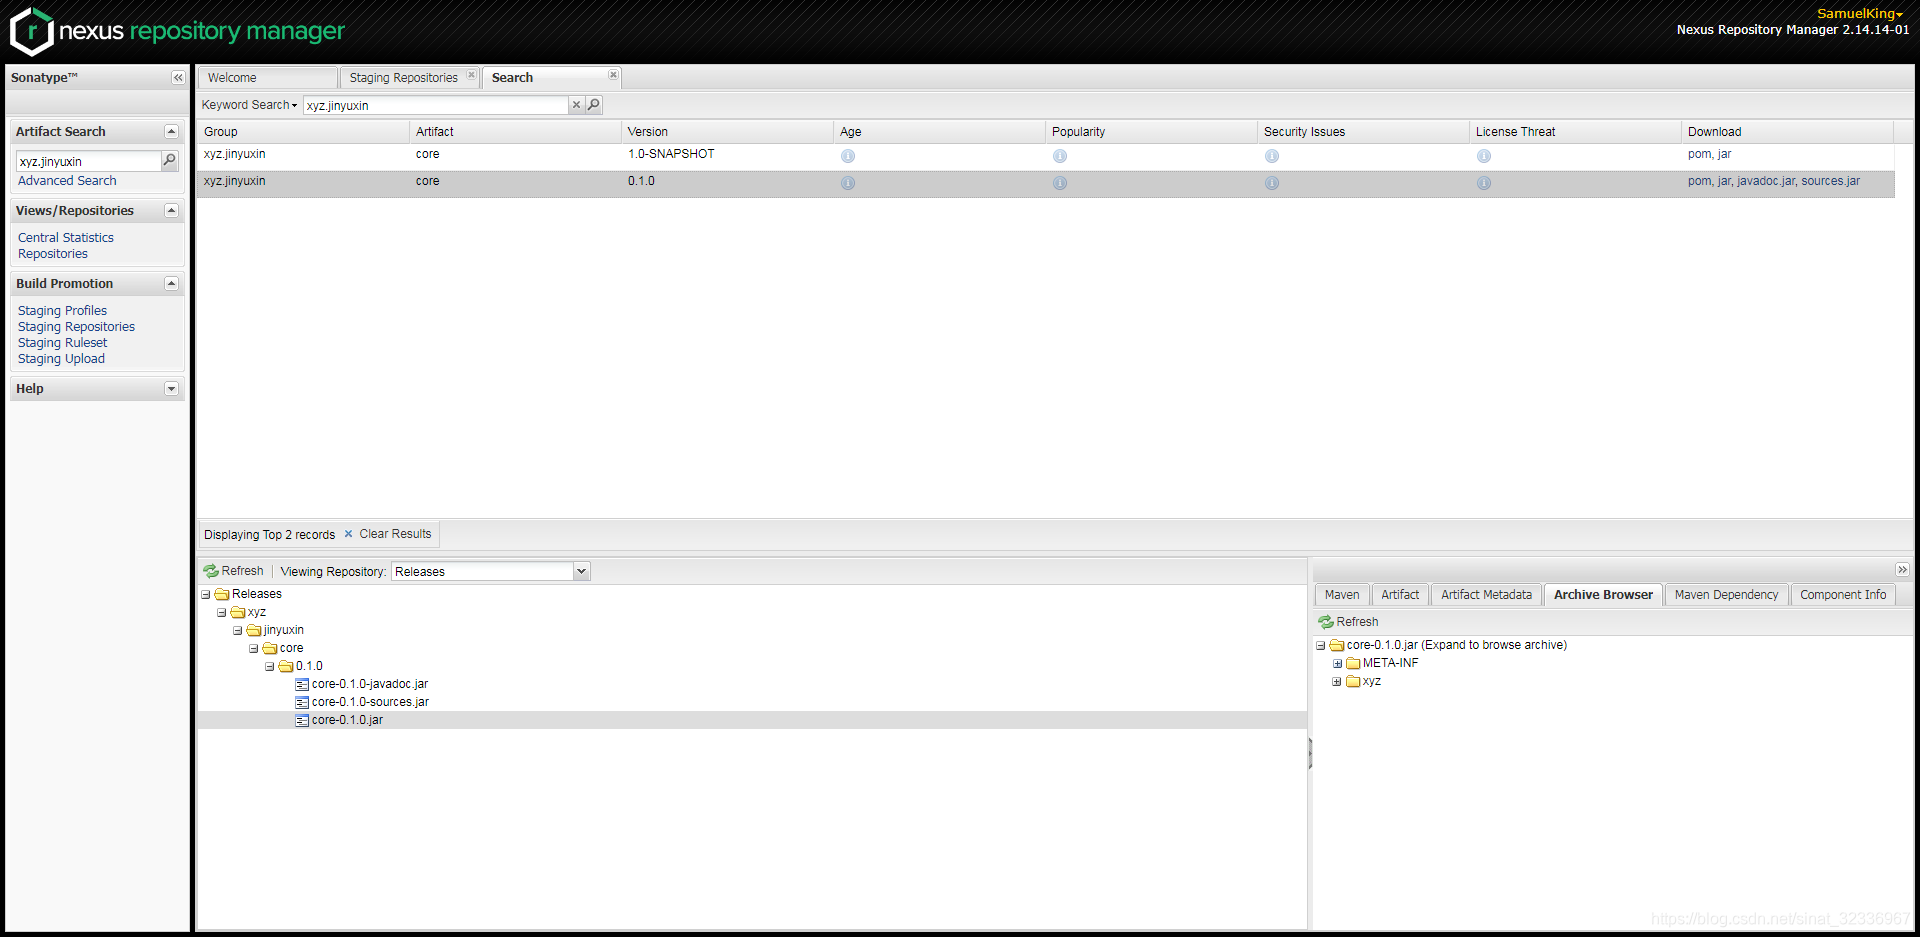
Task: Expand the META-INF archive folder
Action: pos(1337,663)
